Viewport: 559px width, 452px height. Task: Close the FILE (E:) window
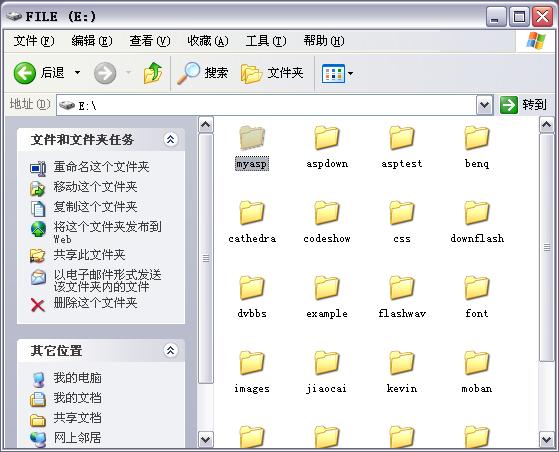[x=542, y=17]
